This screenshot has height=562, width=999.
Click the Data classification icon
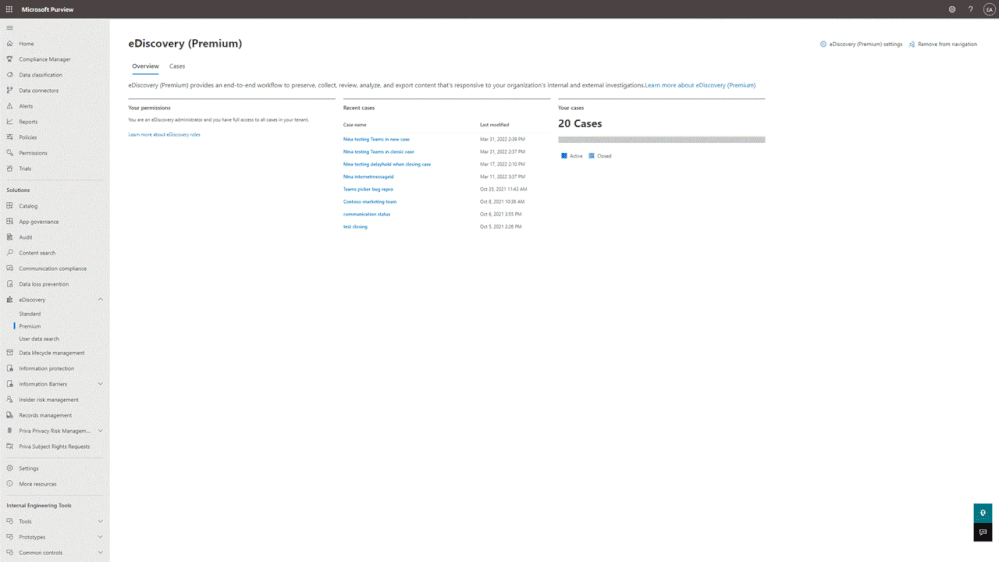(x=10, y=75)
